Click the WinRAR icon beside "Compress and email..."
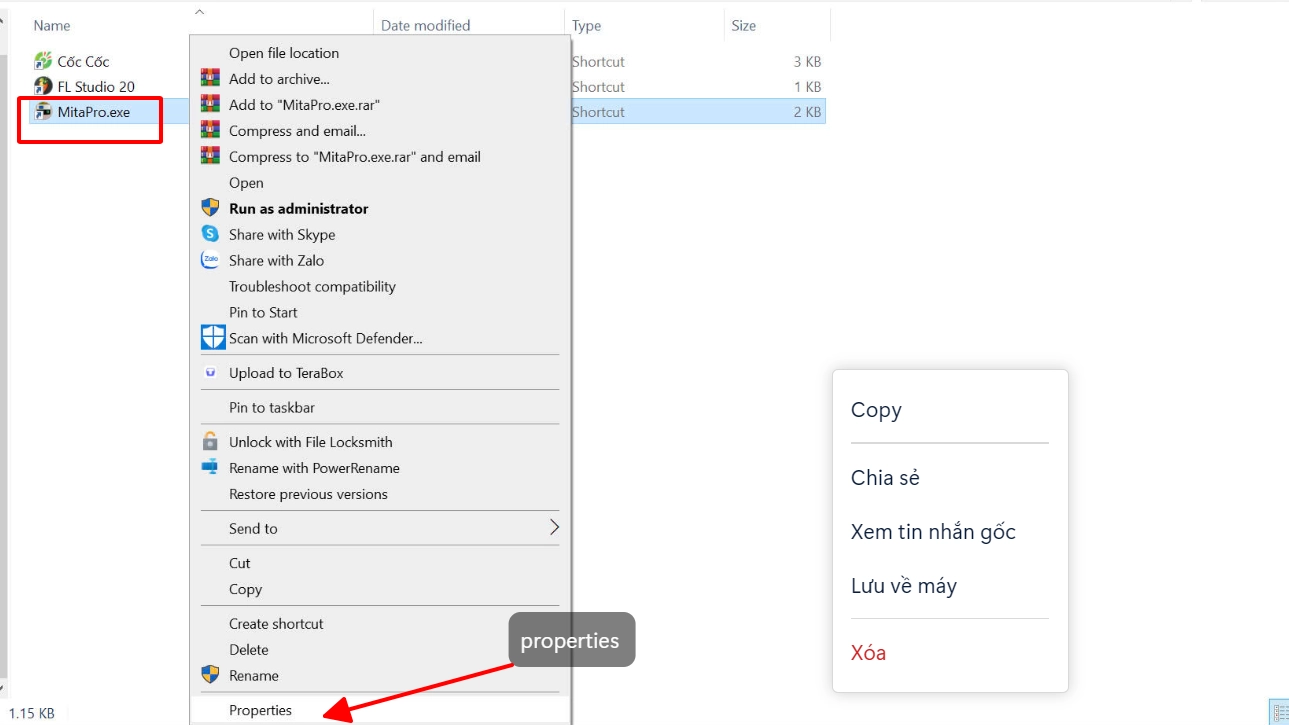Viewport: 1289px width, 725px height. click(x=210, y=130)
